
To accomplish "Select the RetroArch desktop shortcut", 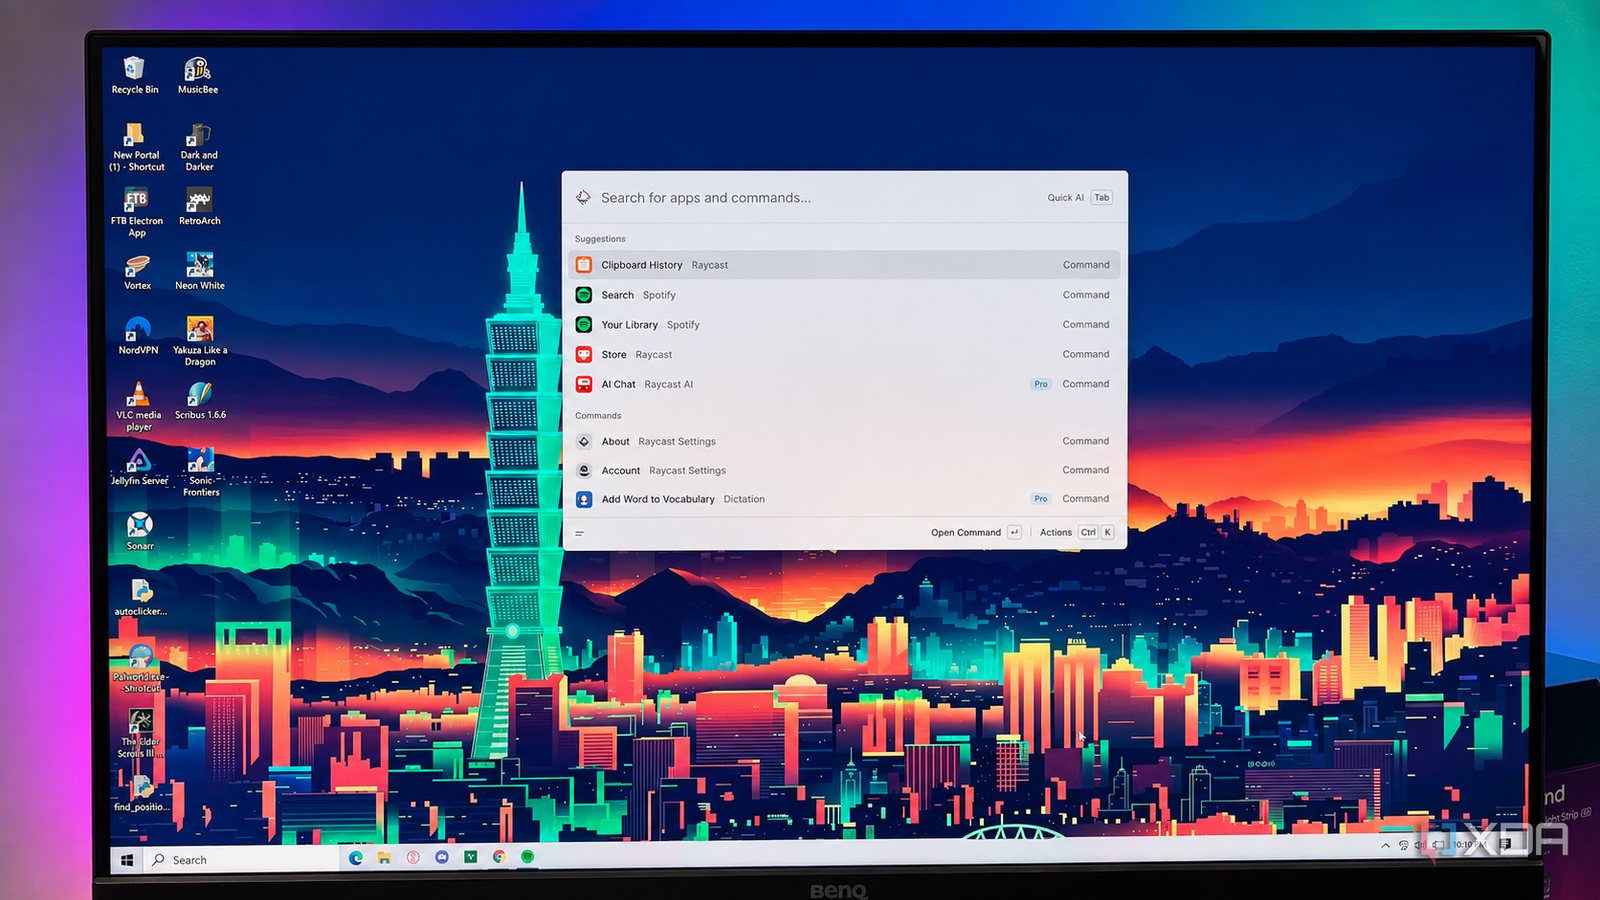I will [x=199, y=200].
